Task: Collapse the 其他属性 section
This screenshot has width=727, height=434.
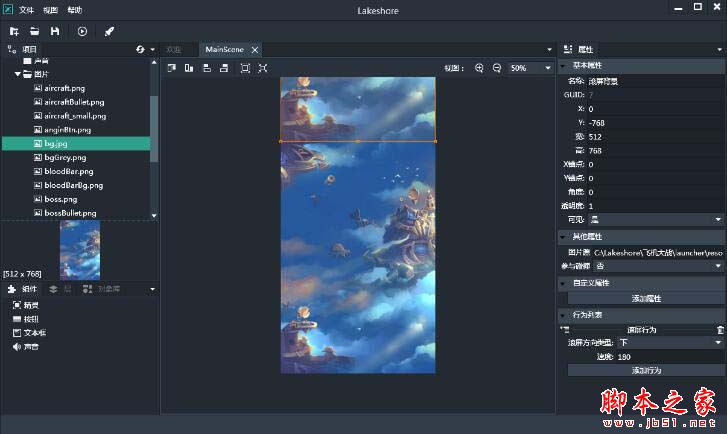Action: pyautogui.click(x=563, y=237)
